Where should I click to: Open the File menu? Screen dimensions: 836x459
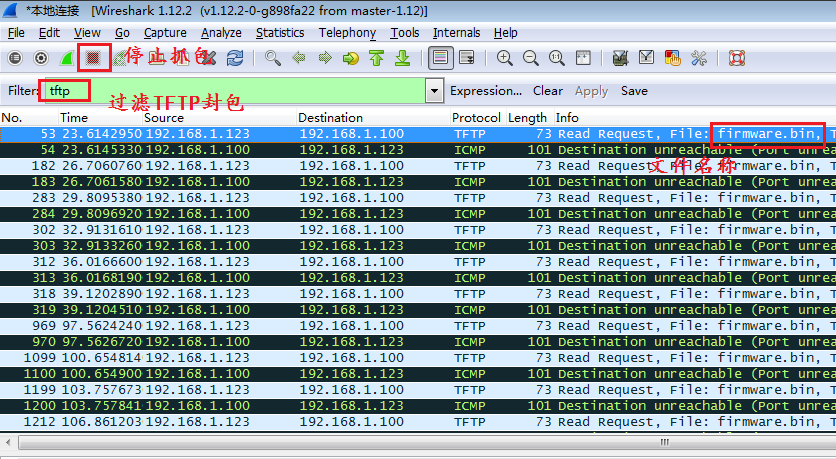click(x=16, y=33)
